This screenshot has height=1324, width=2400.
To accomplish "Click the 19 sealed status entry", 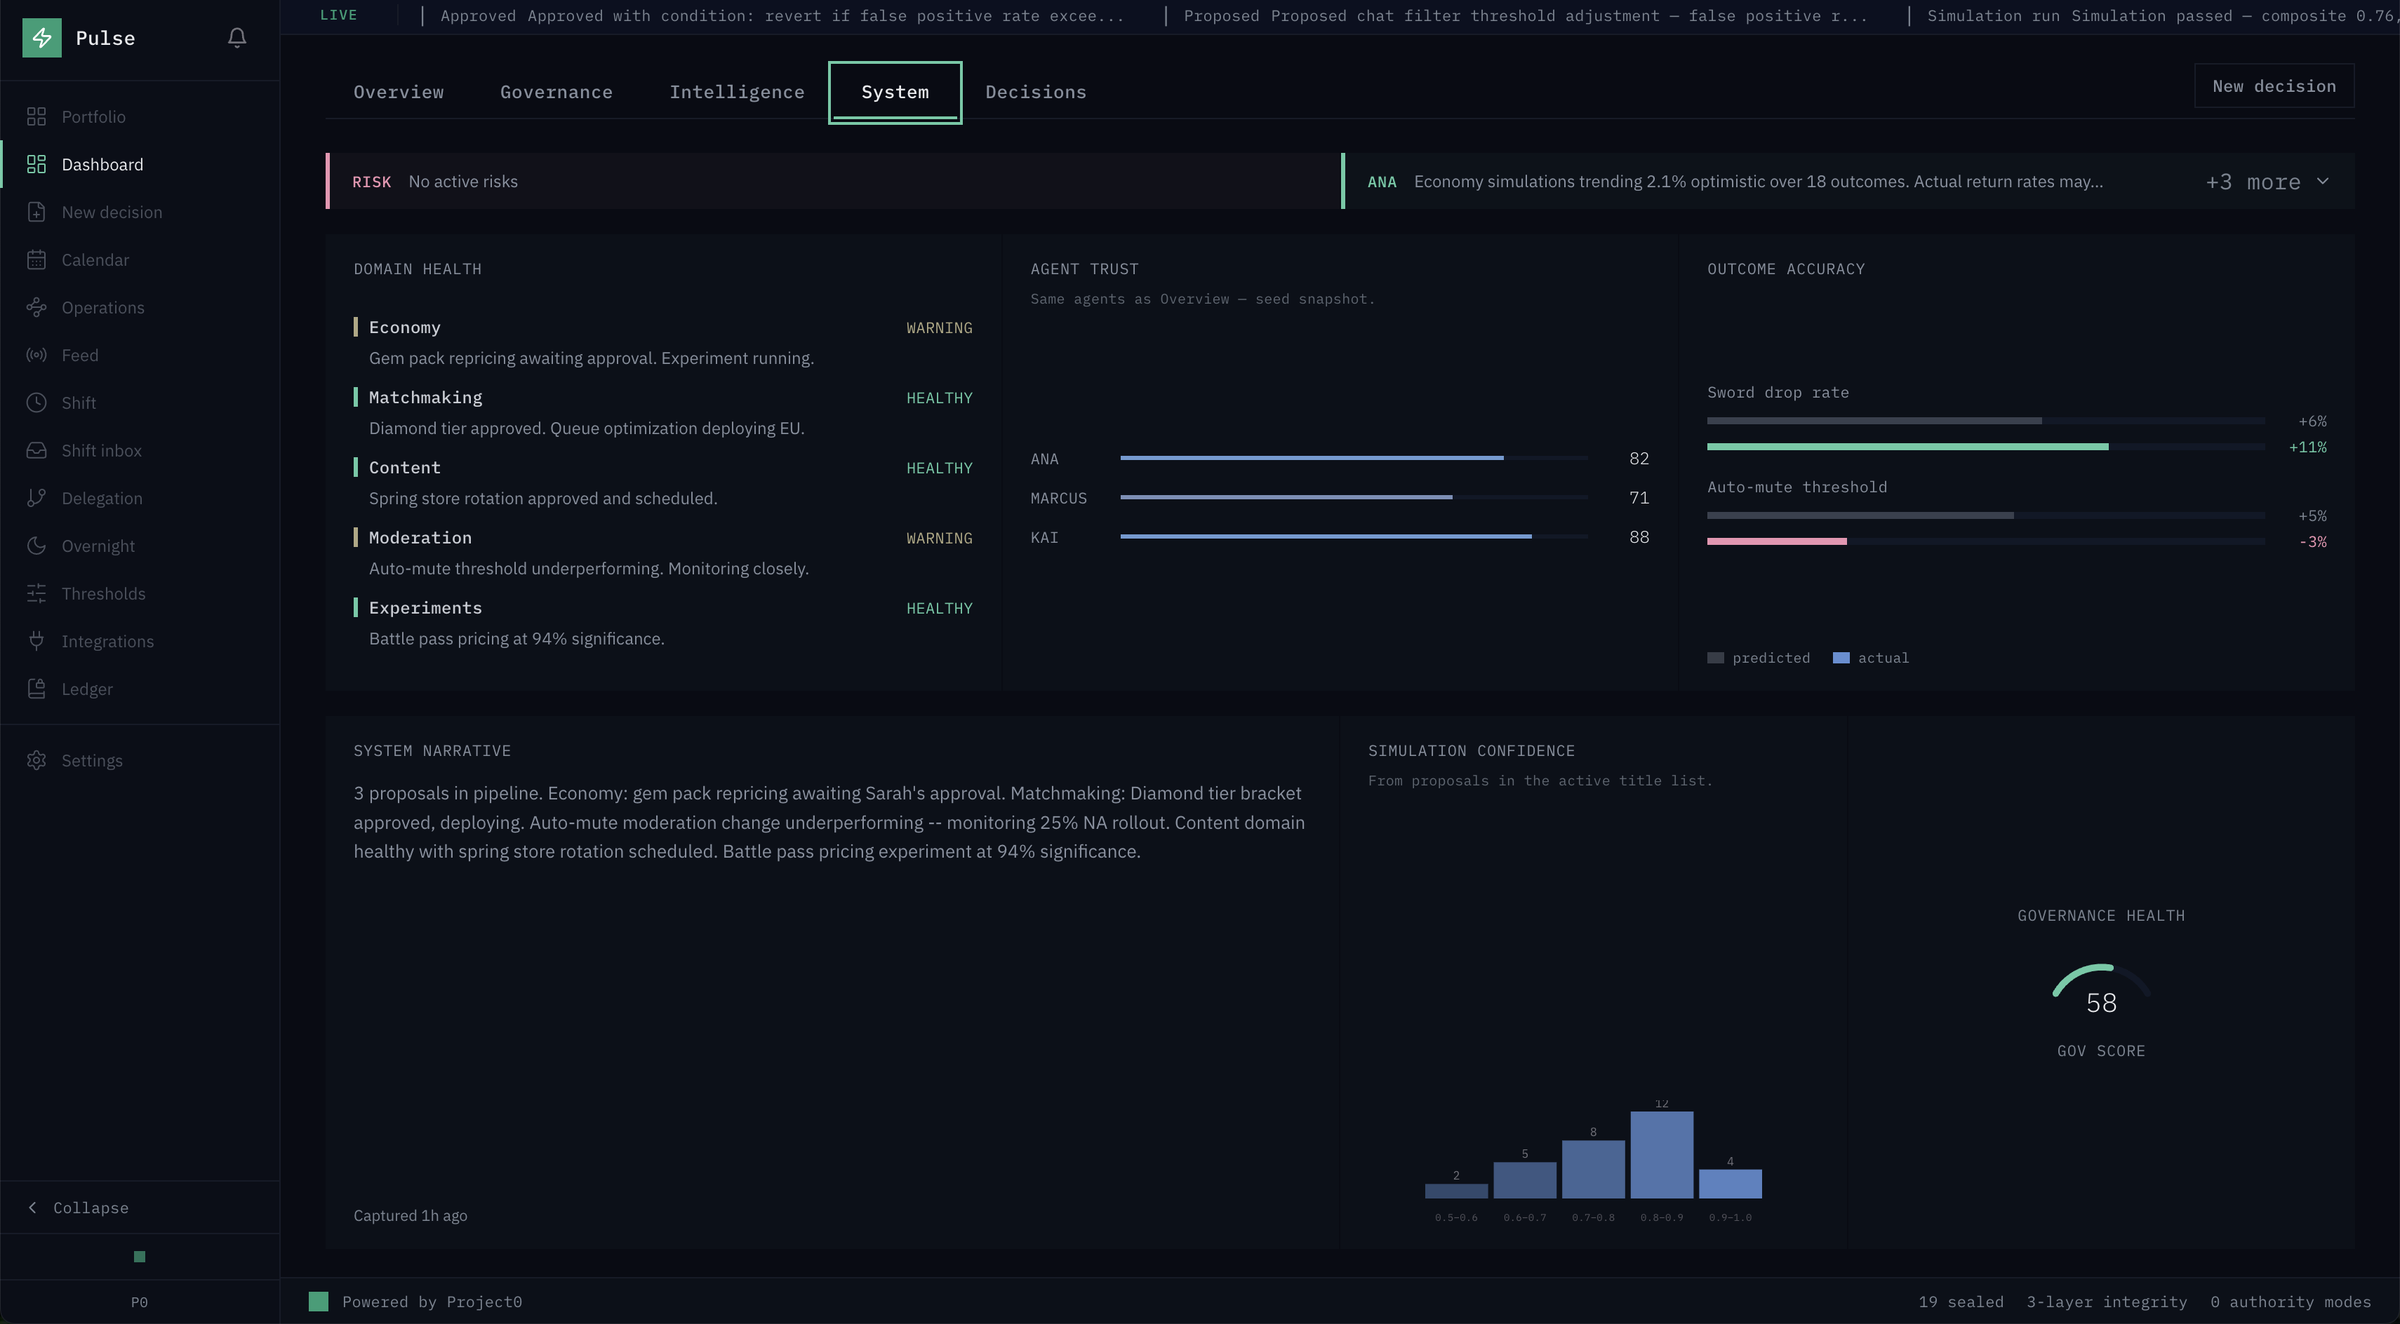I will point(1961,1302).
